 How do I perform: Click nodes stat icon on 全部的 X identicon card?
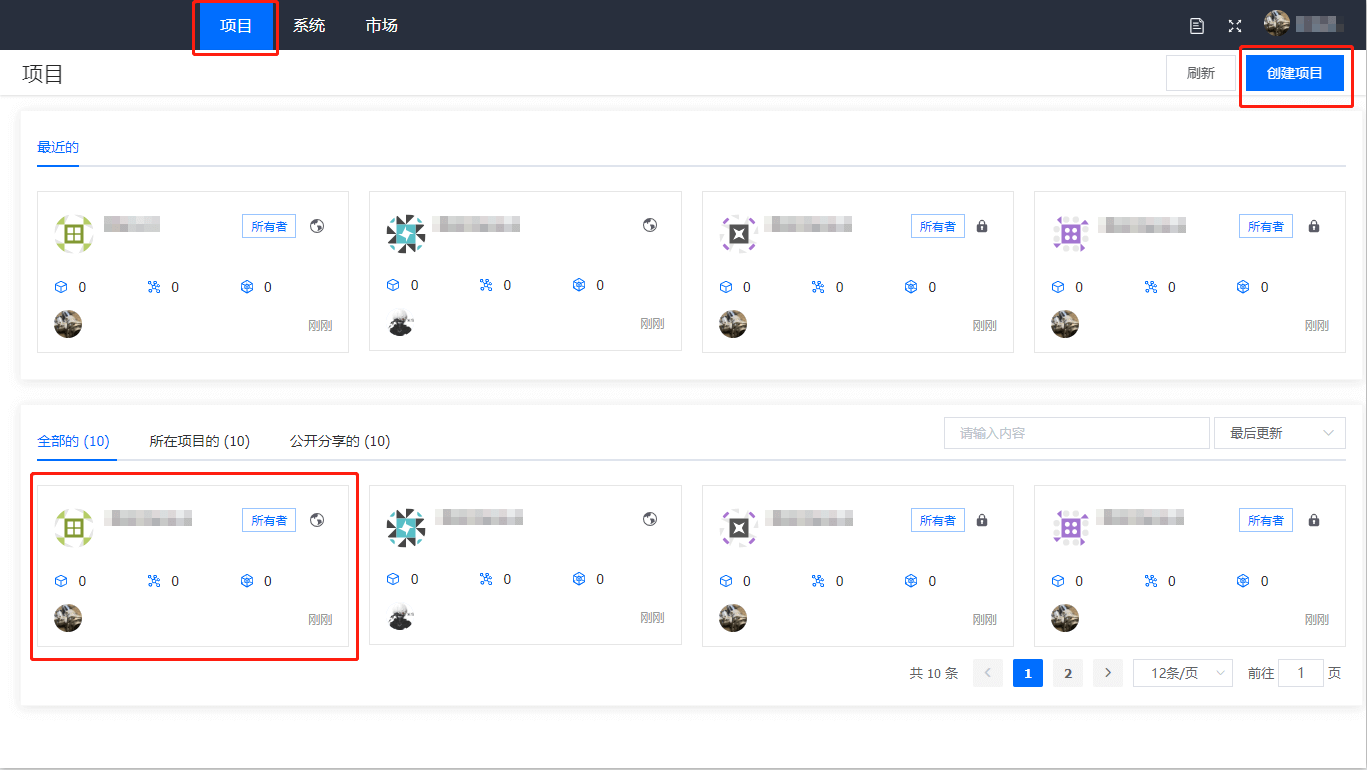point(818,581)
